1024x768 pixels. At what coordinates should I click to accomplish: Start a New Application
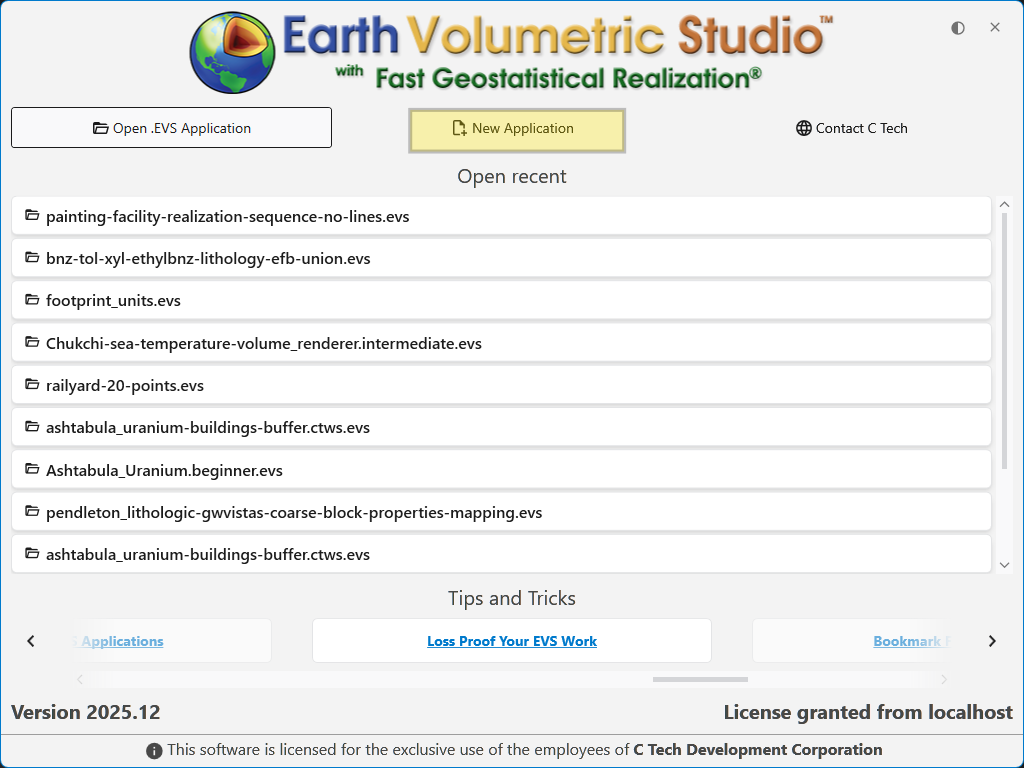tap(517, 130)
